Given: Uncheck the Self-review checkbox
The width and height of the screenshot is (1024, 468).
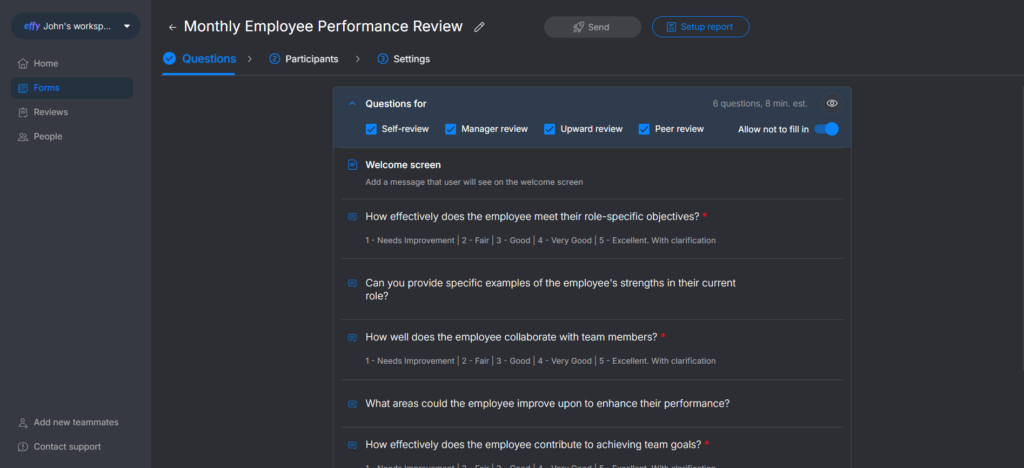Looking at the screenshot, I should pyautogui.click(x=371, y=129).
